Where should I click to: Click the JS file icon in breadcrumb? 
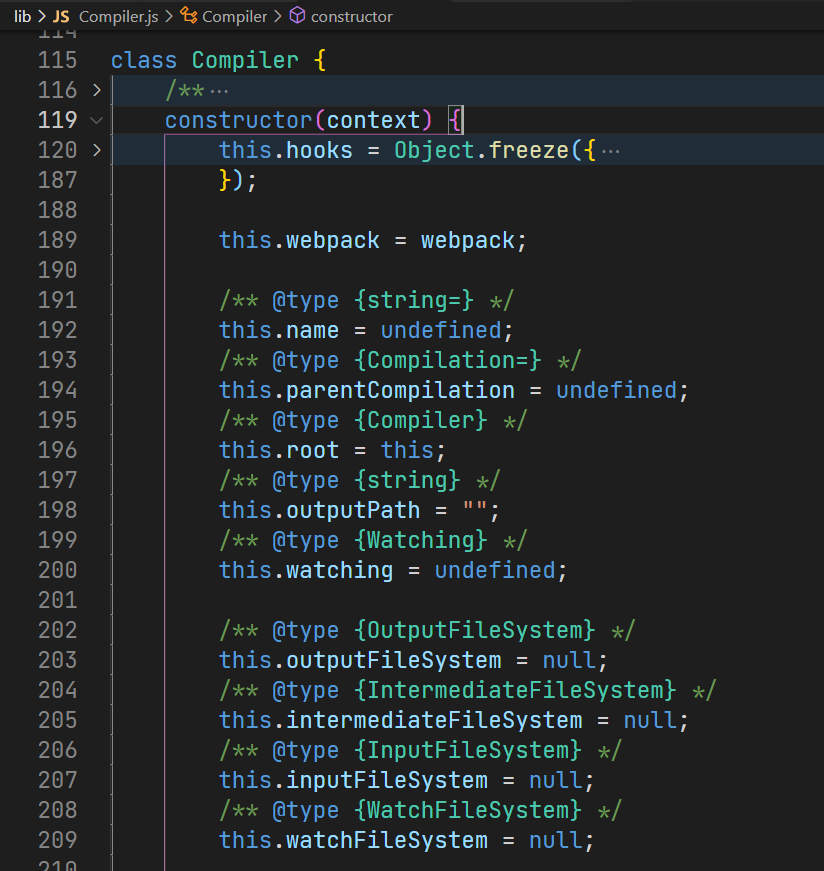(61, 17)
